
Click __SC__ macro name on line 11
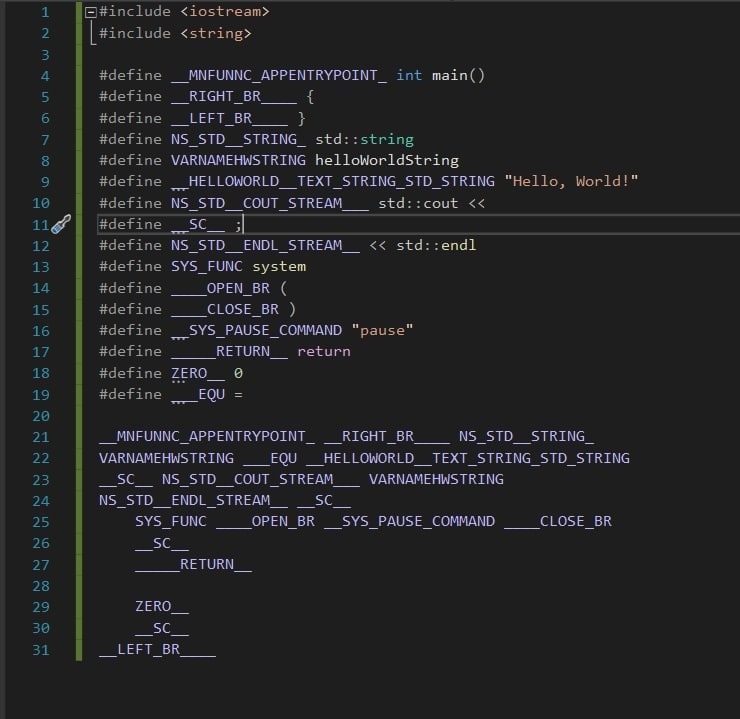pyautogui.click(x=198, y=224)
